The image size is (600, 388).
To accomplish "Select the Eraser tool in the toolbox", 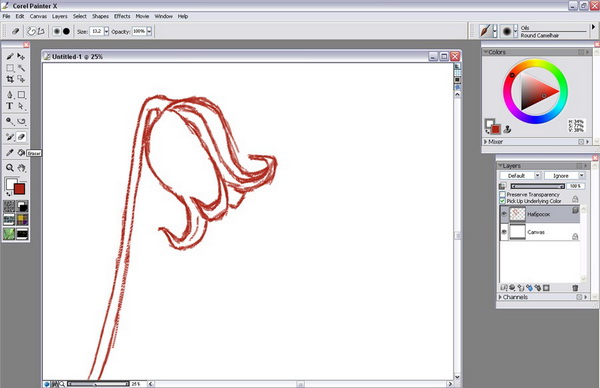I will click(x=21, y=137).
